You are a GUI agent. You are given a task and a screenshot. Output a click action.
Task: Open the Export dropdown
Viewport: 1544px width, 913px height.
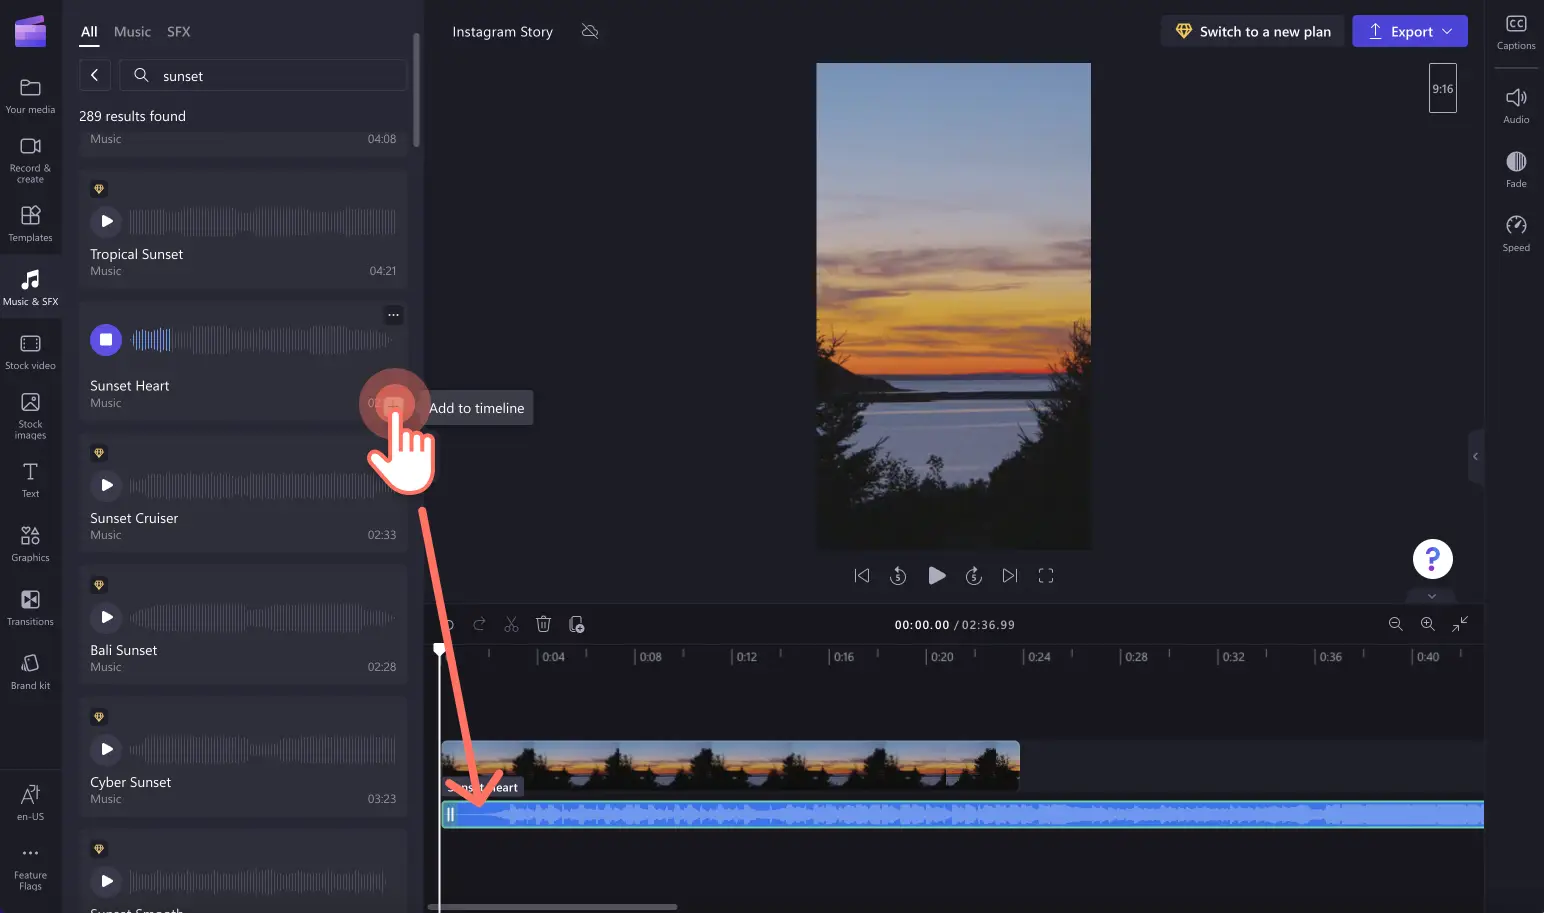pos(1410,31)
